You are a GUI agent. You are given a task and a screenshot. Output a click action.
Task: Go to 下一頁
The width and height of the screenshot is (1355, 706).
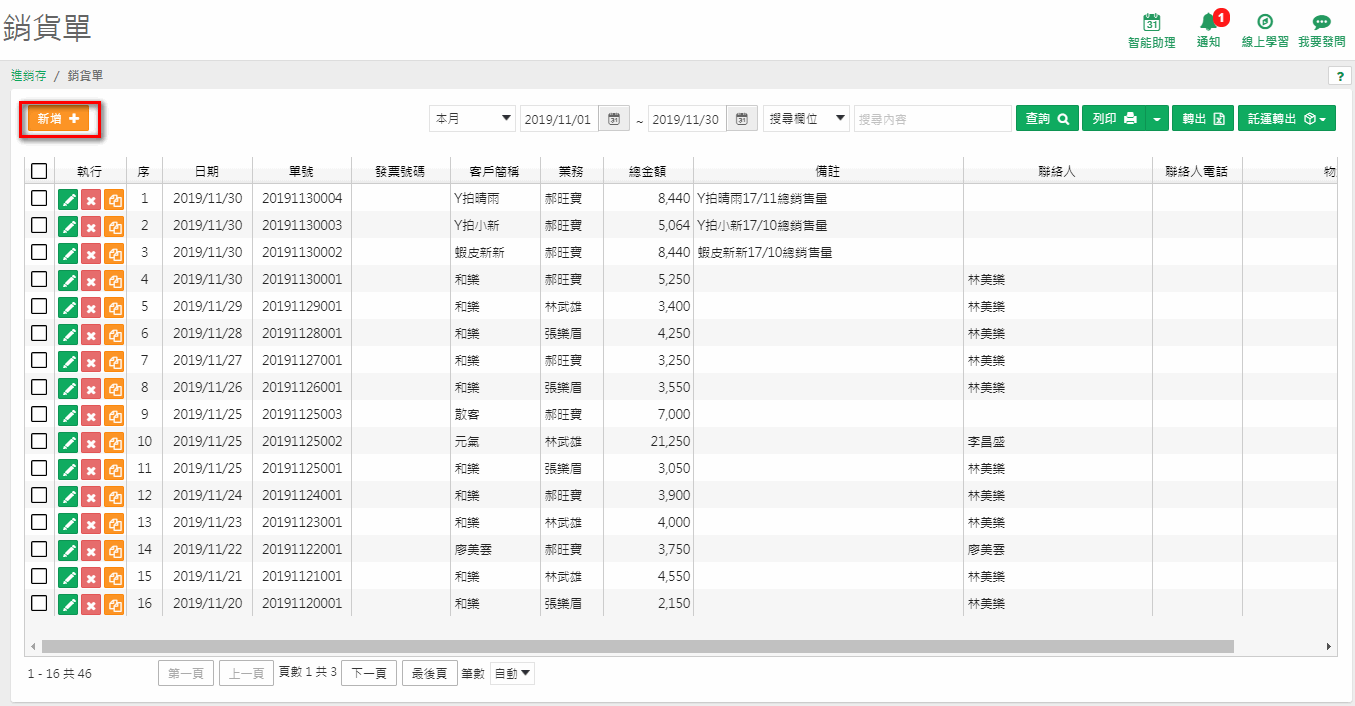pos(369,674)
